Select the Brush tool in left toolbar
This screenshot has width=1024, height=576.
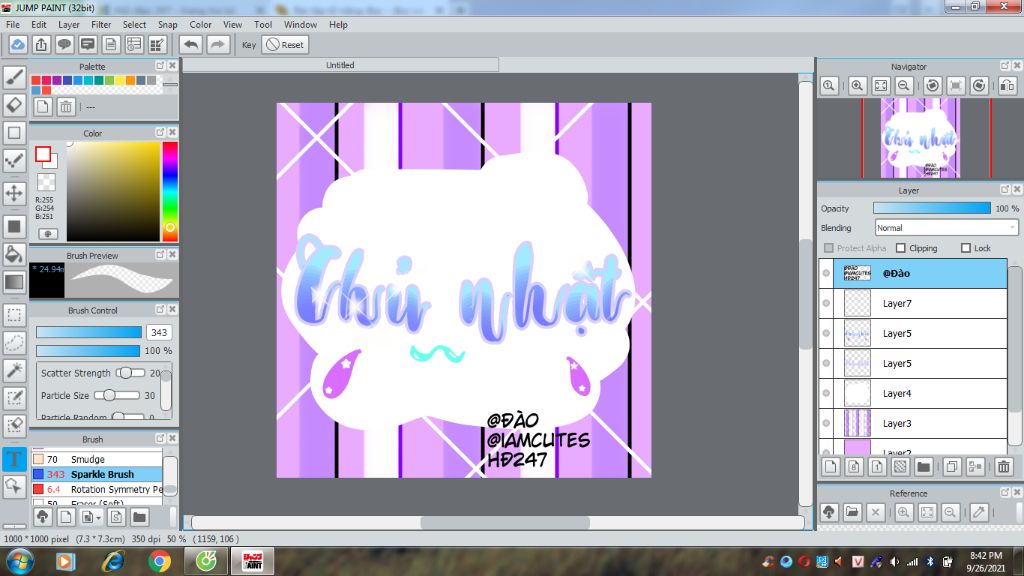coord(14,77)
